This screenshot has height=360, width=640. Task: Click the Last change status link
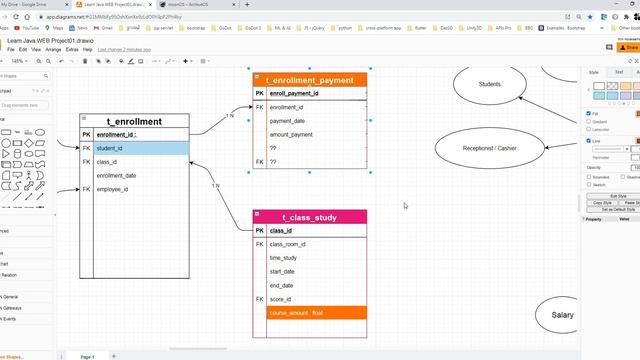(x=124, y=50)
